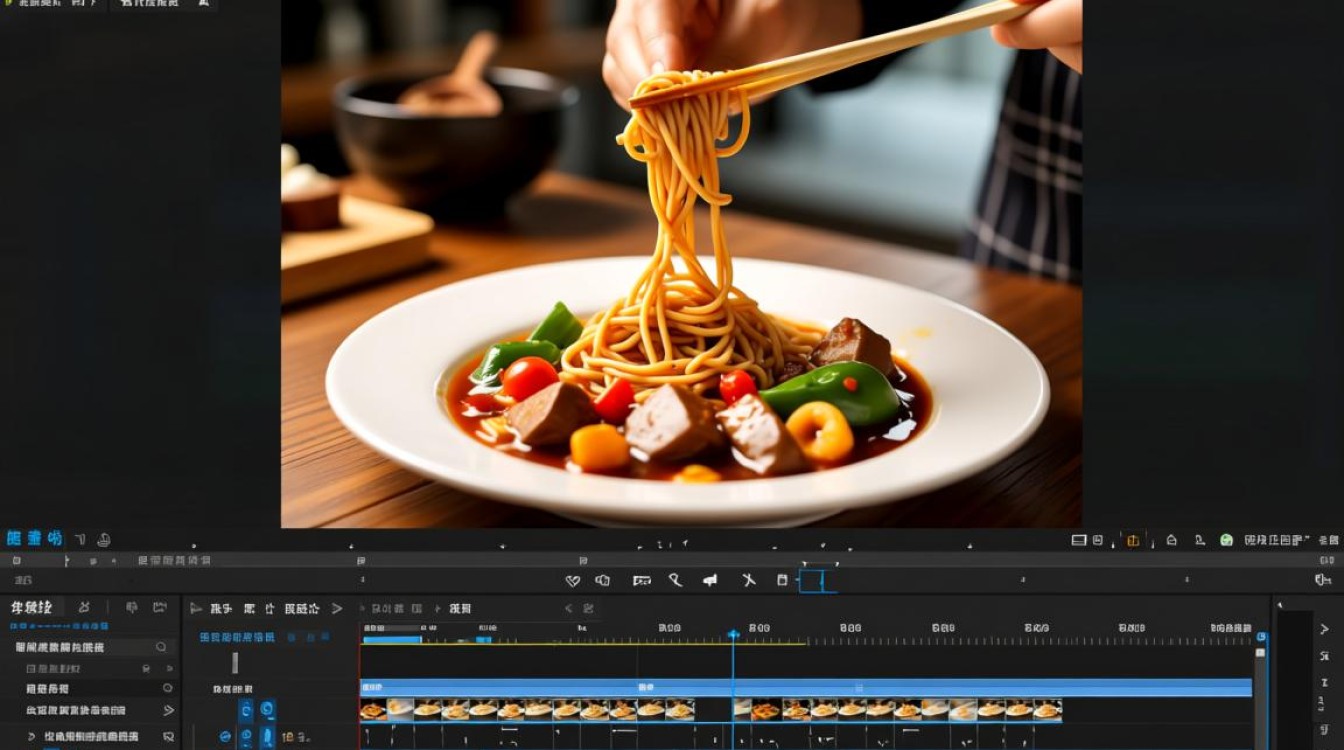Click the left chevron above the timeline ruler
1344x750 pixels.
tap(569, 608)
